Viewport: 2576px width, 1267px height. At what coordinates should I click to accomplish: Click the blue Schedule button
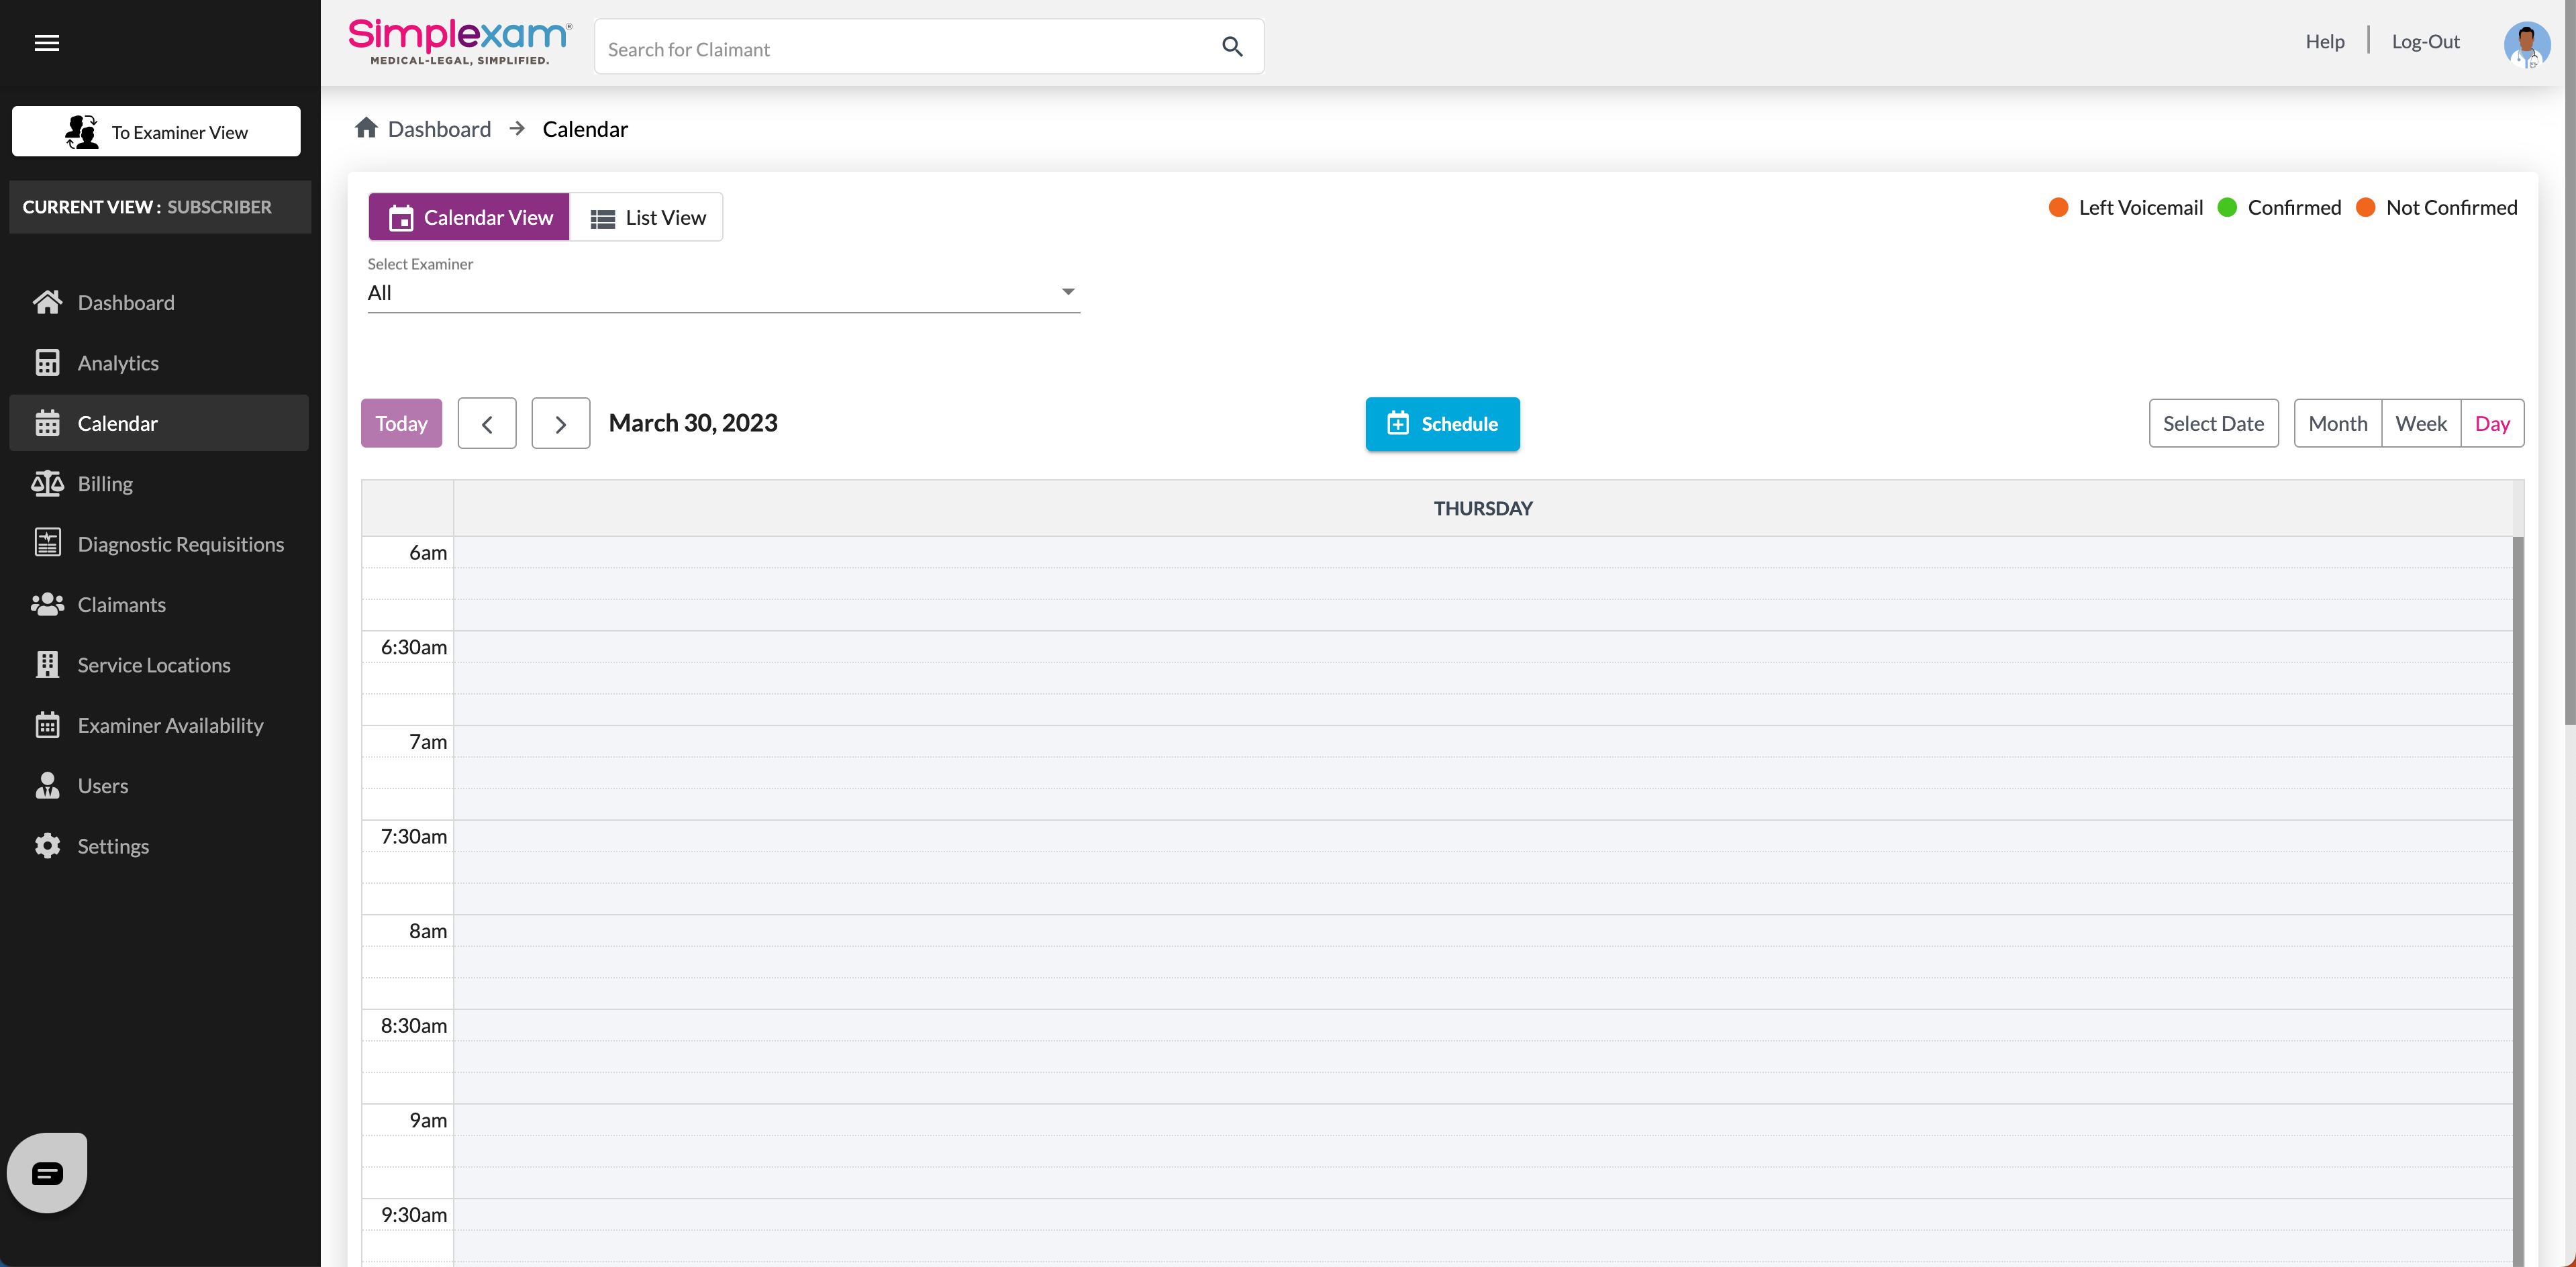click(1442, 424)
